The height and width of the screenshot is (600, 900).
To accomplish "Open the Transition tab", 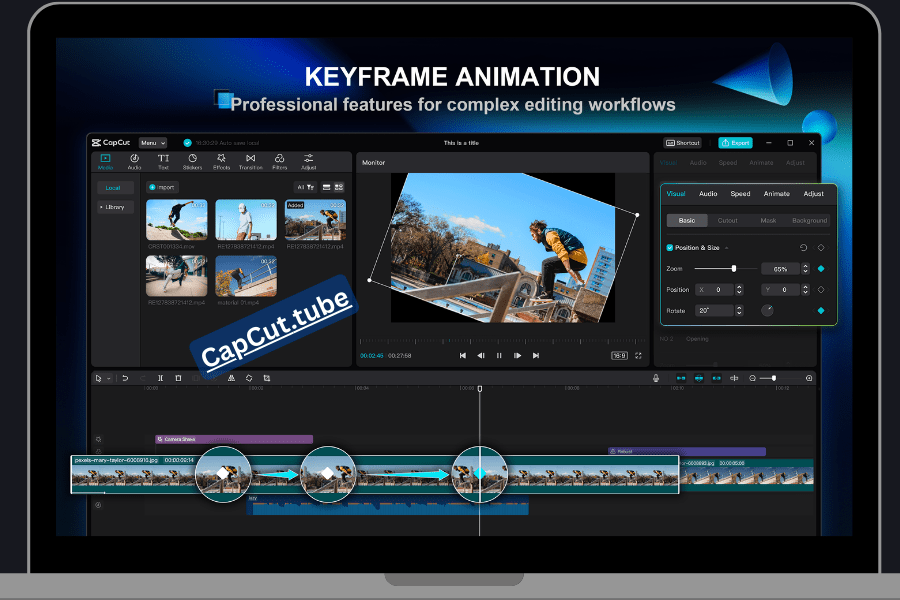I will (x=251, y=161).
